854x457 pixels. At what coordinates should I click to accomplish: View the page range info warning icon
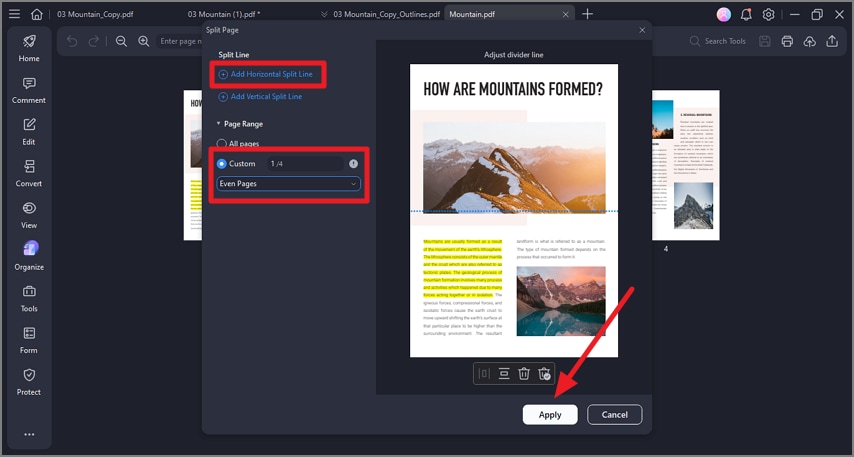coord(353,163)
